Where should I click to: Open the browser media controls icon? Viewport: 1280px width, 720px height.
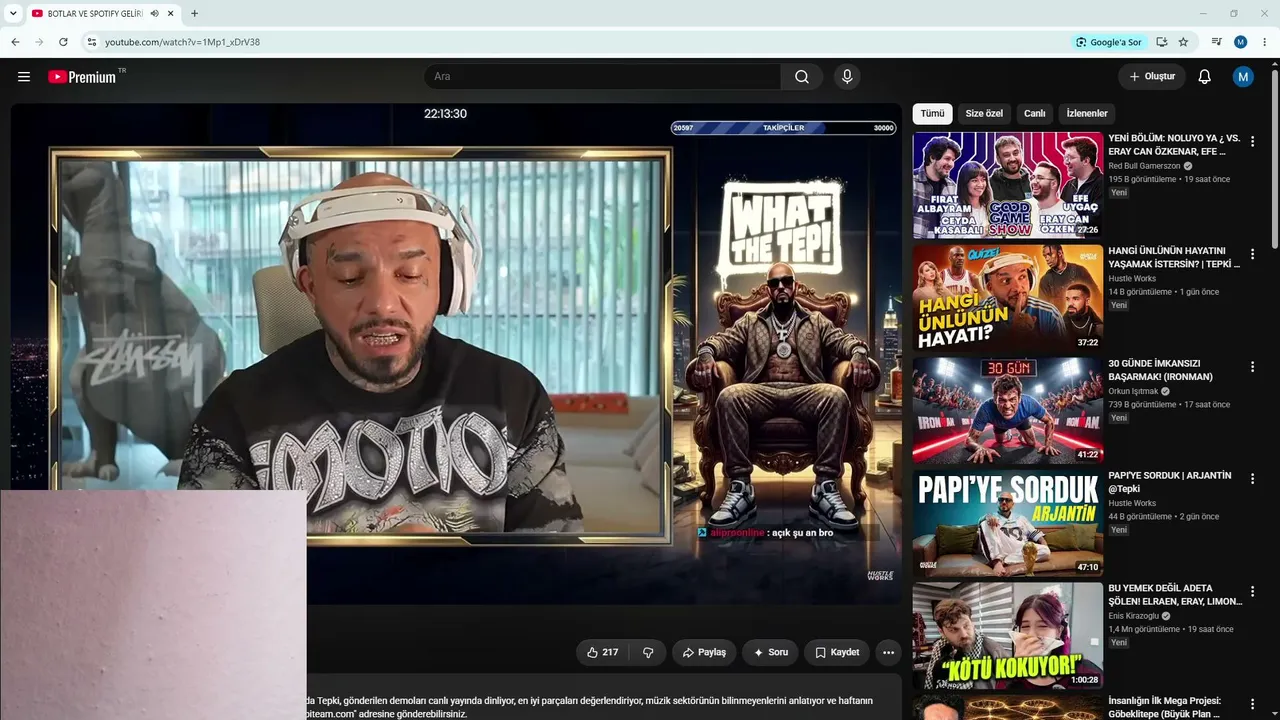(1217, 42)
